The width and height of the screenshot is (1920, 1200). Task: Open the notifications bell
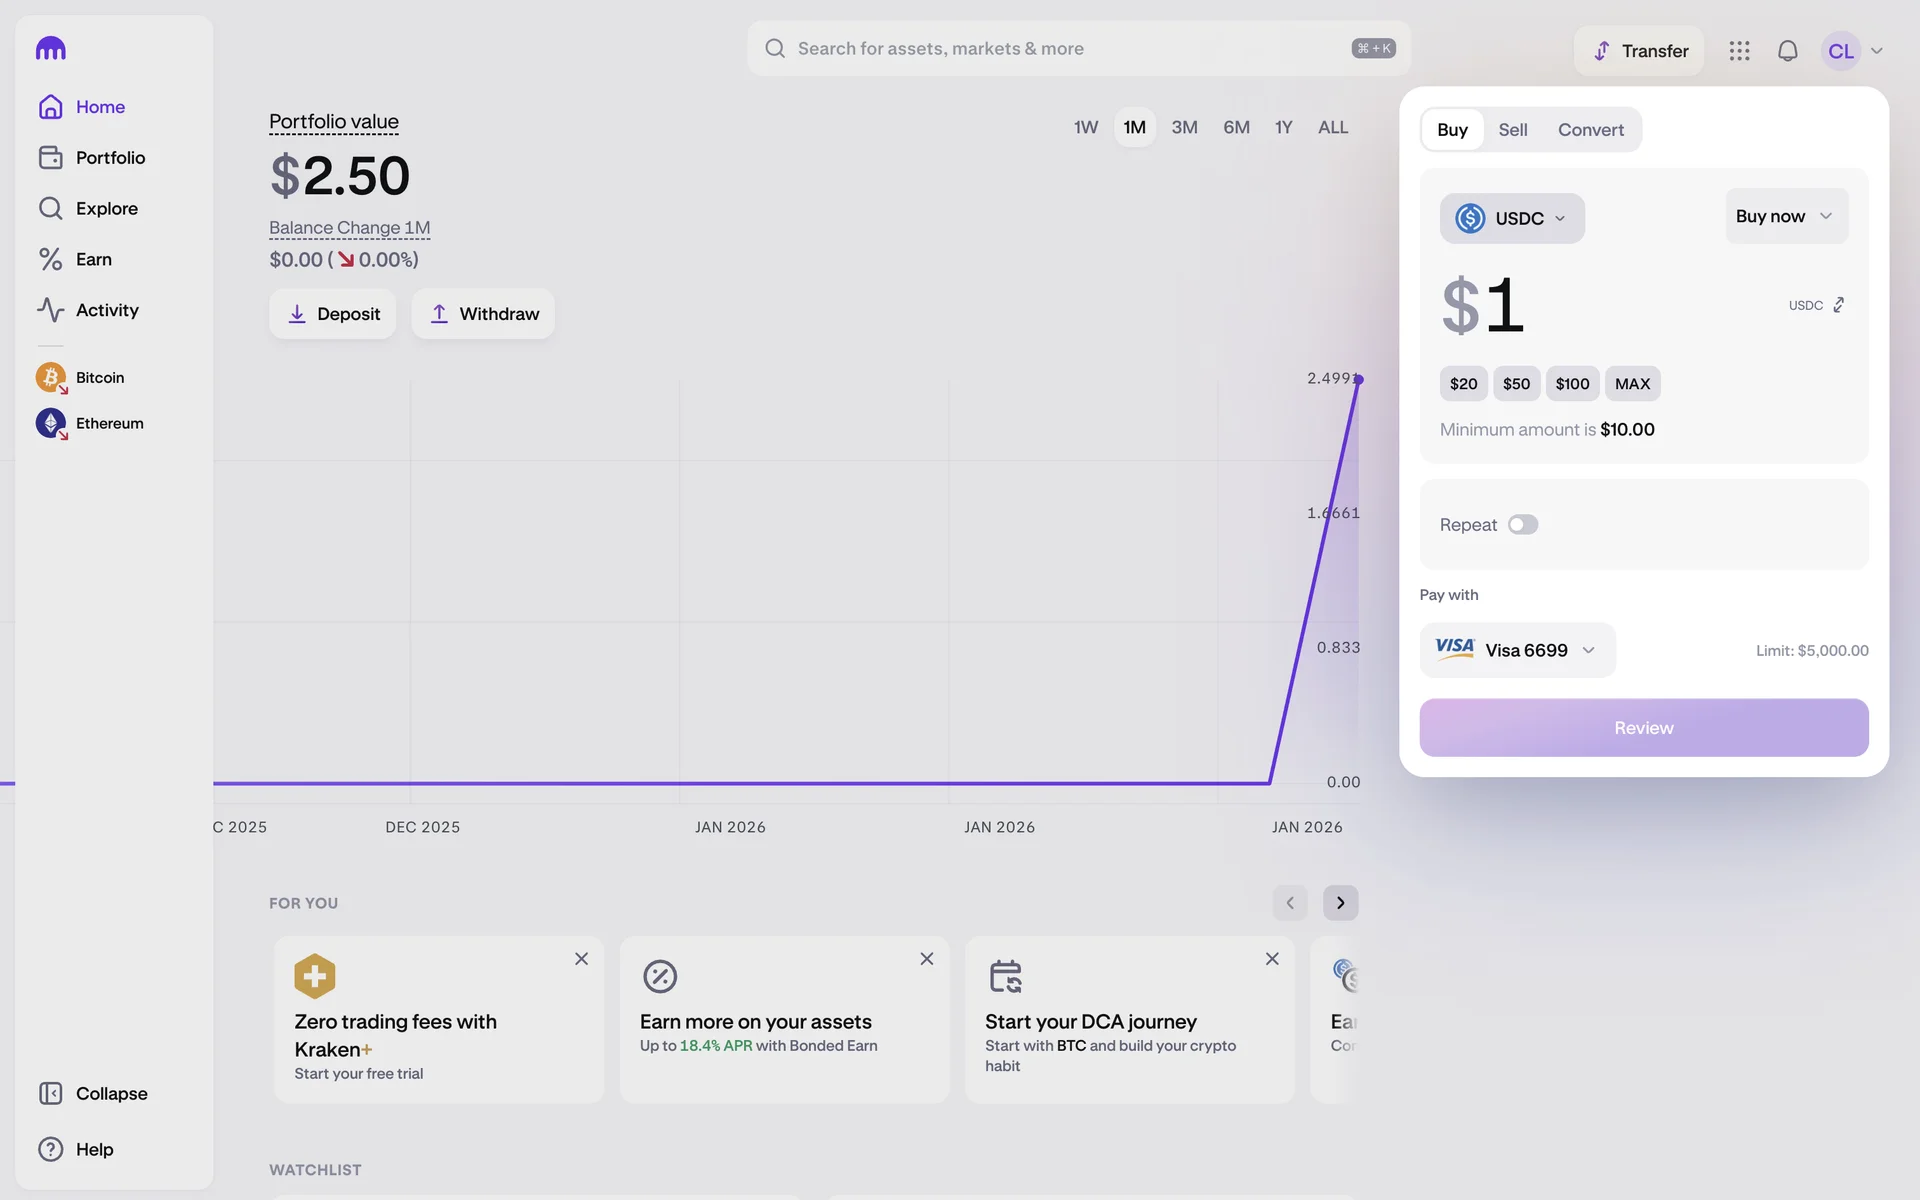click(x=1787, y=51)
